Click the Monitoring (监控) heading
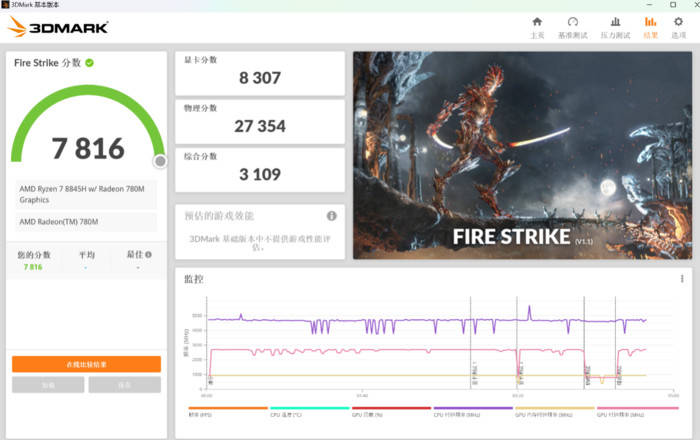This screenshot has height=440, width=700. (x=194, y=279)
